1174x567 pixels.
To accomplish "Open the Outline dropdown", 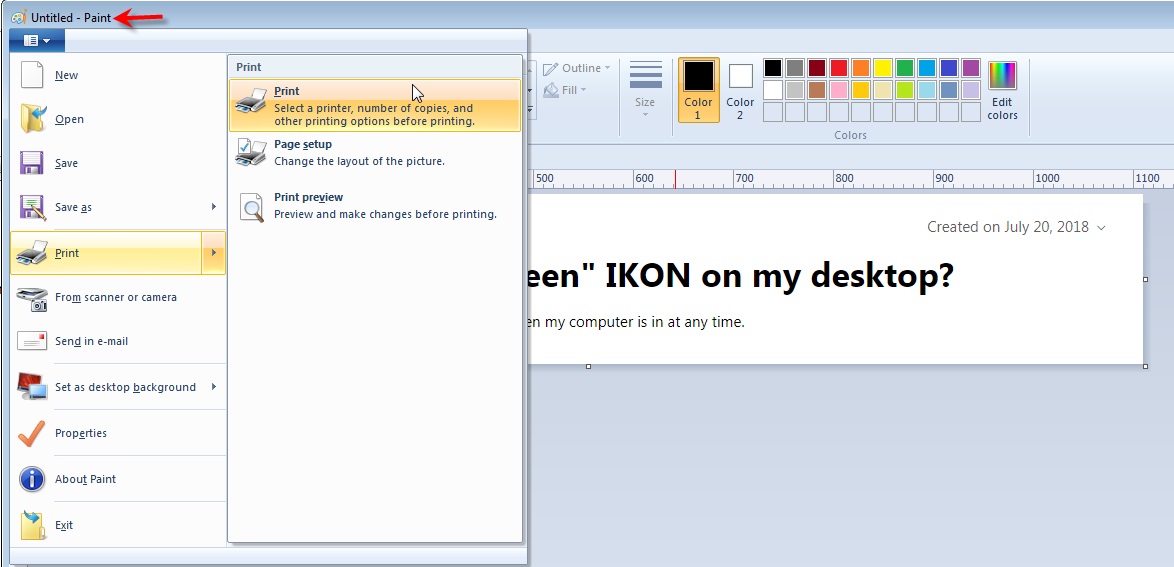I will pyautogui.click(x=577, y=68).
